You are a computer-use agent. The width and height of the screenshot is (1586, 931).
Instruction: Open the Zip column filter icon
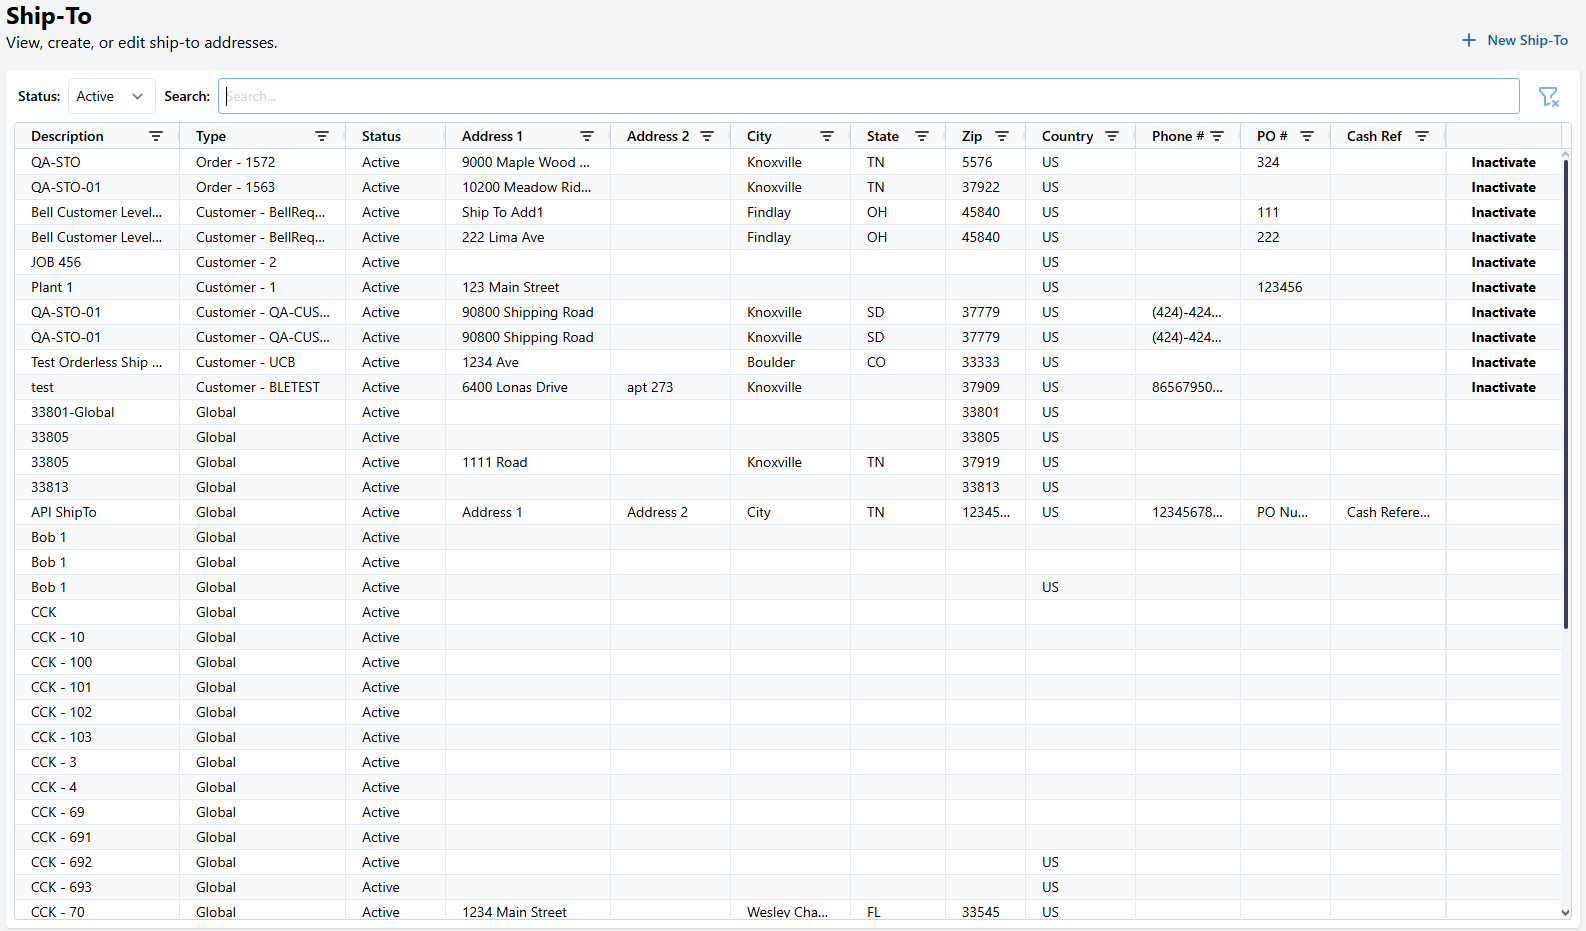point(1002,136)
